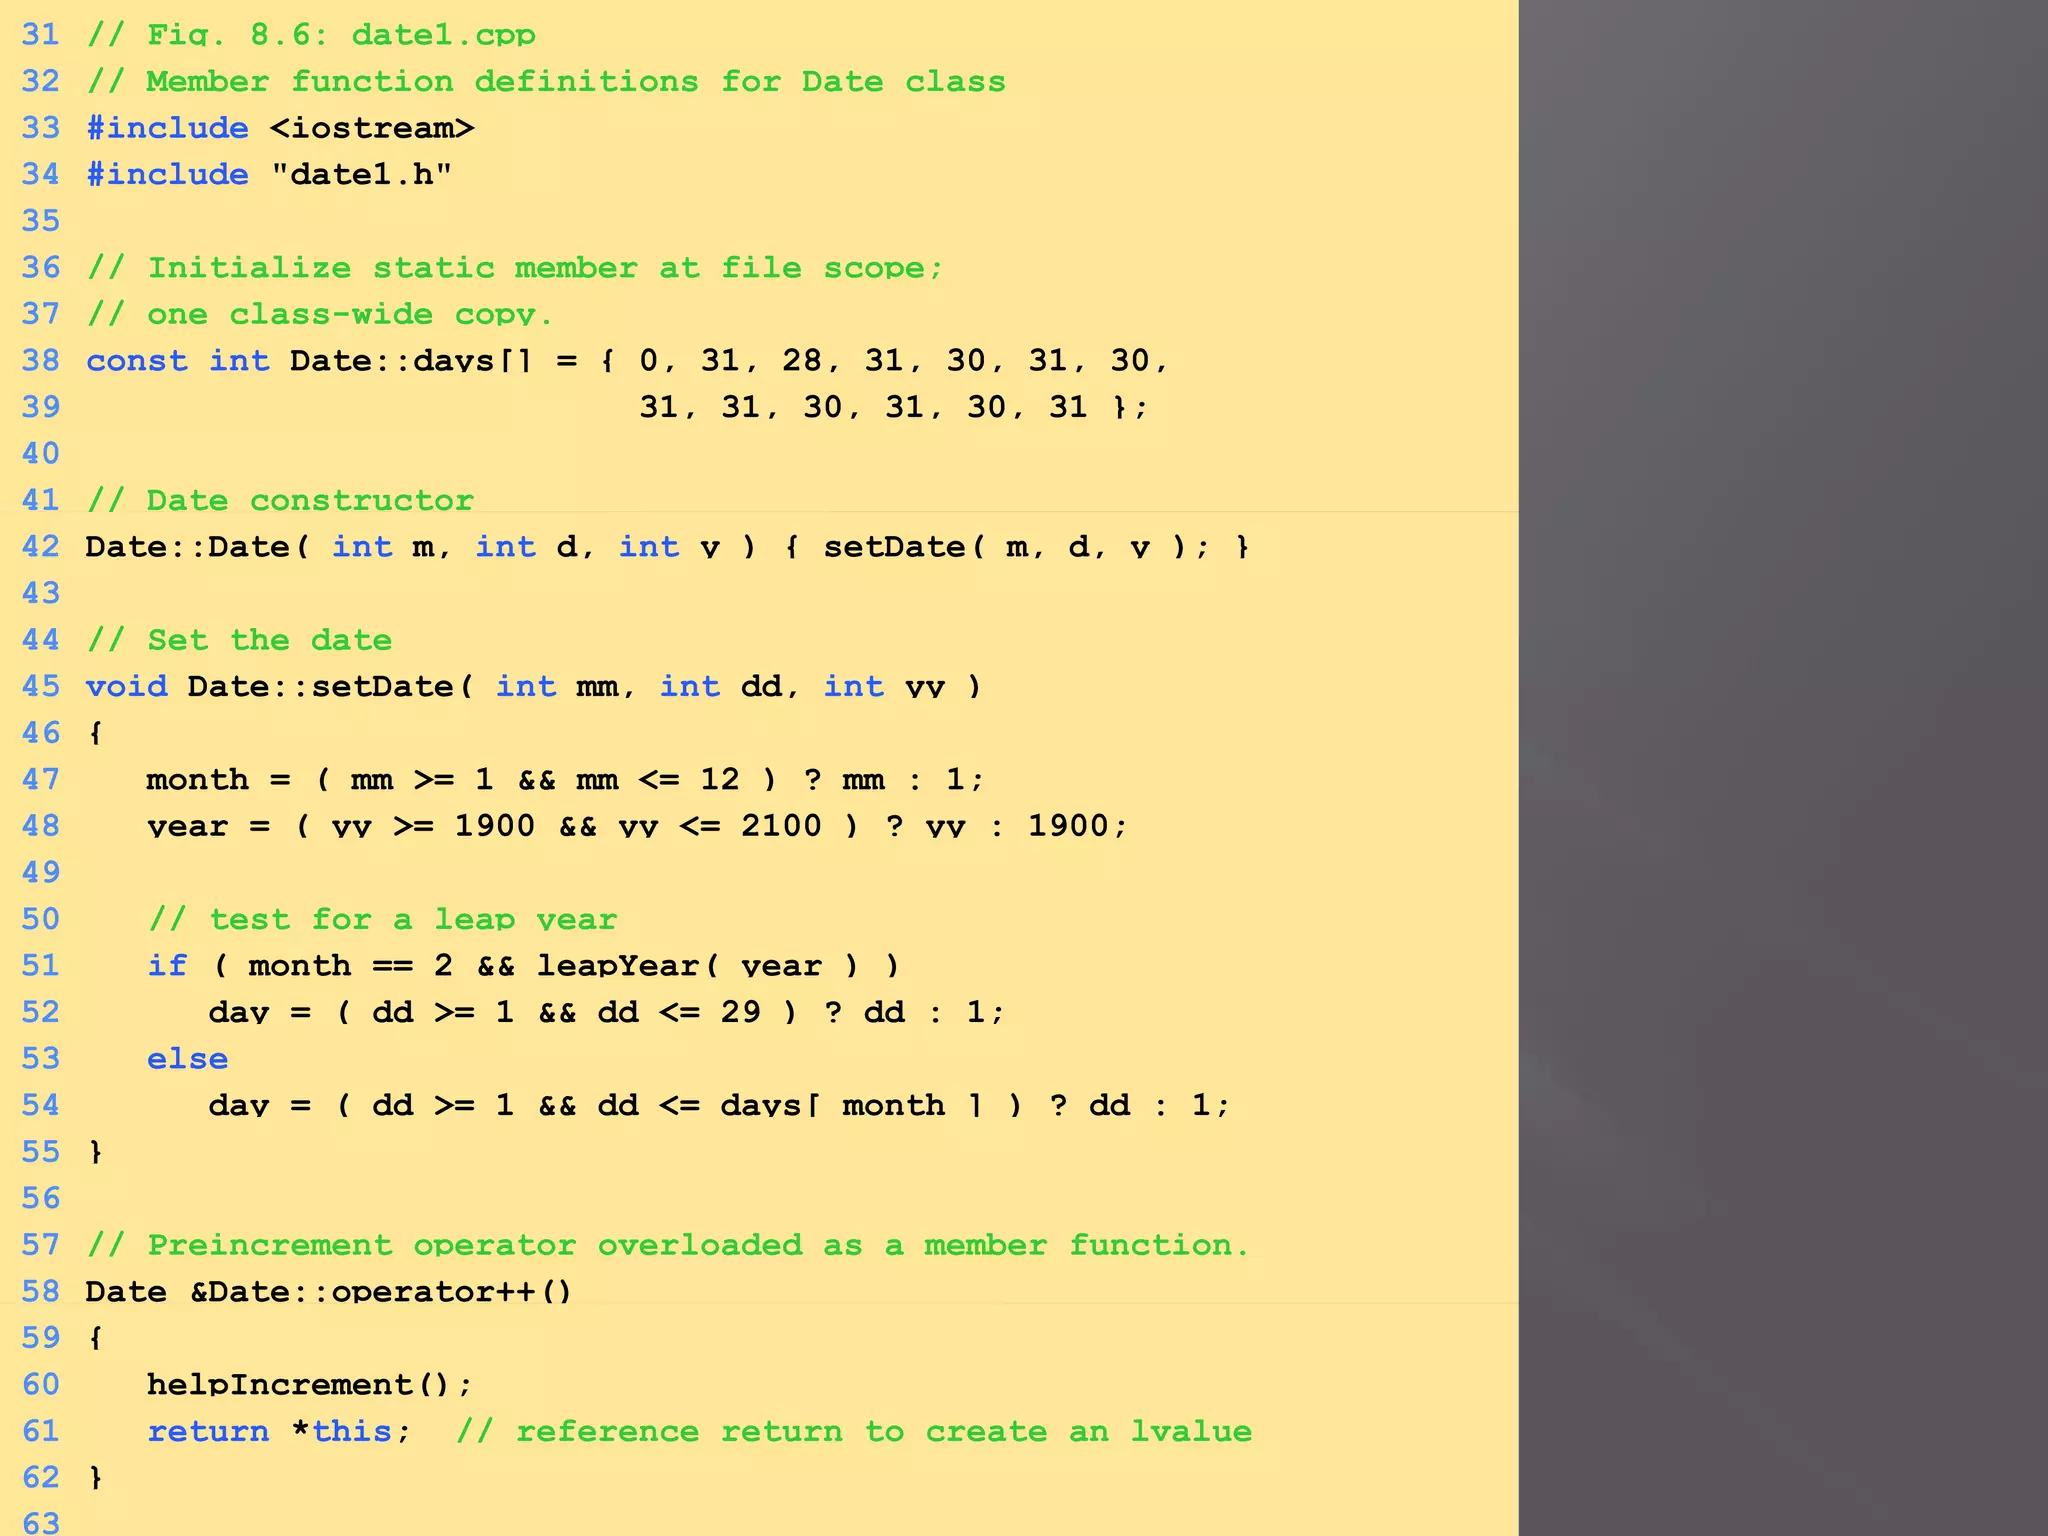Select the comment '// Initialize static member at file scope;'
2048x1536 pixels.
pos(515,267)
